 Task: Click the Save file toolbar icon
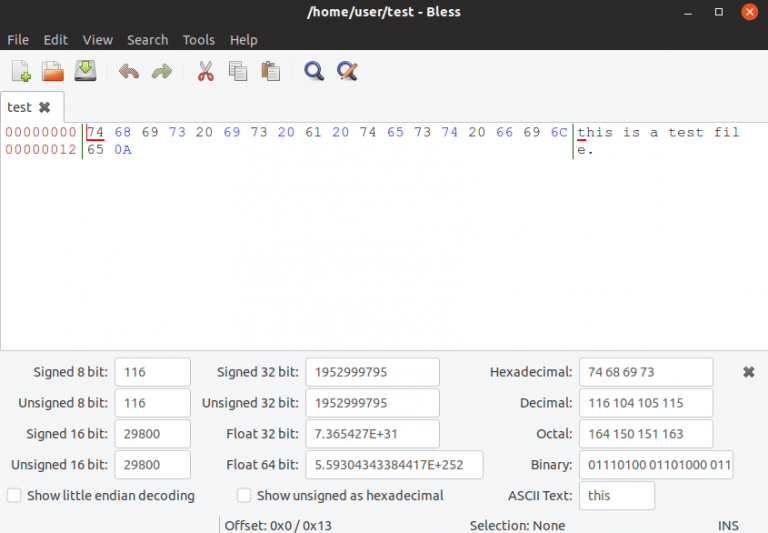85,71
